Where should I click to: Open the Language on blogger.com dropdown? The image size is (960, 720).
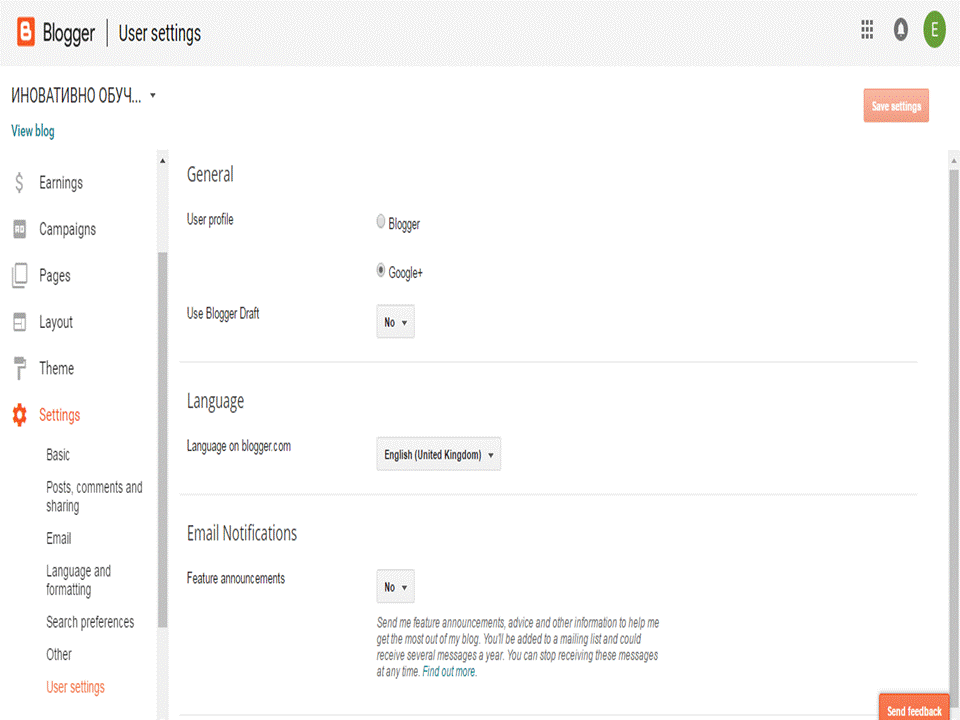point(438,454)
